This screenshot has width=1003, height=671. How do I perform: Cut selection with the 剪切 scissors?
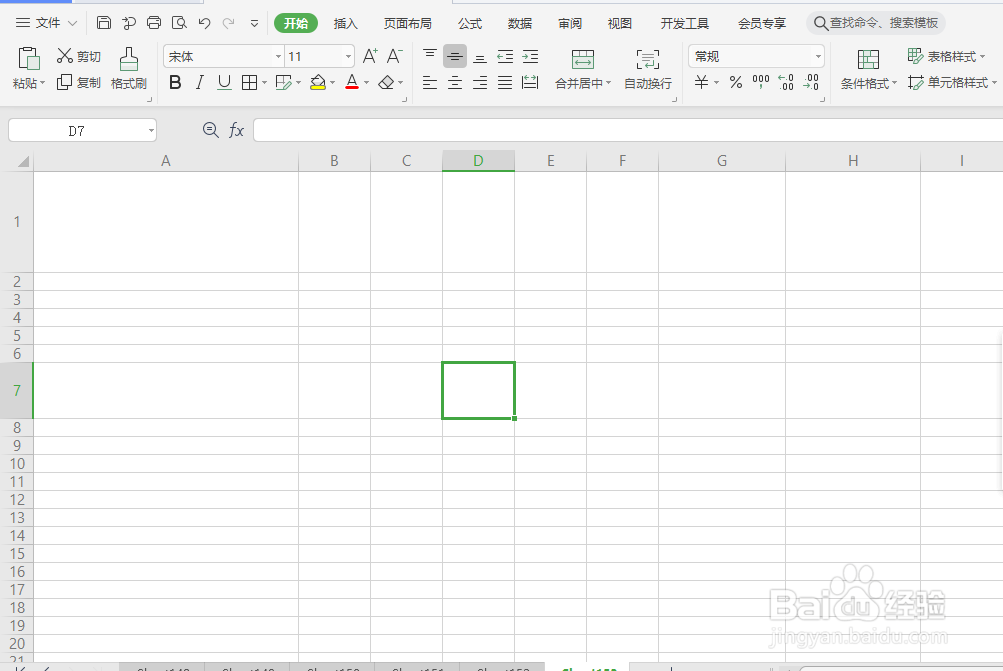(x=79, y=56)
